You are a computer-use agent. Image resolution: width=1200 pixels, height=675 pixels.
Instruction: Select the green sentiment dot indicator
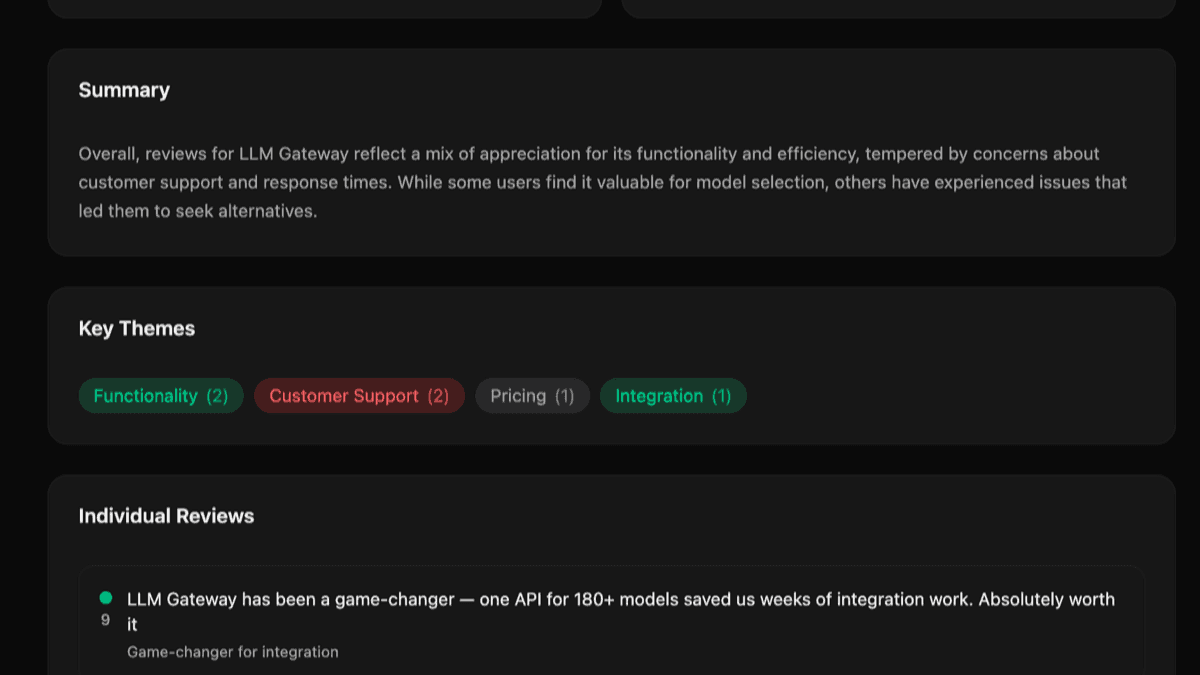(104, 596)
